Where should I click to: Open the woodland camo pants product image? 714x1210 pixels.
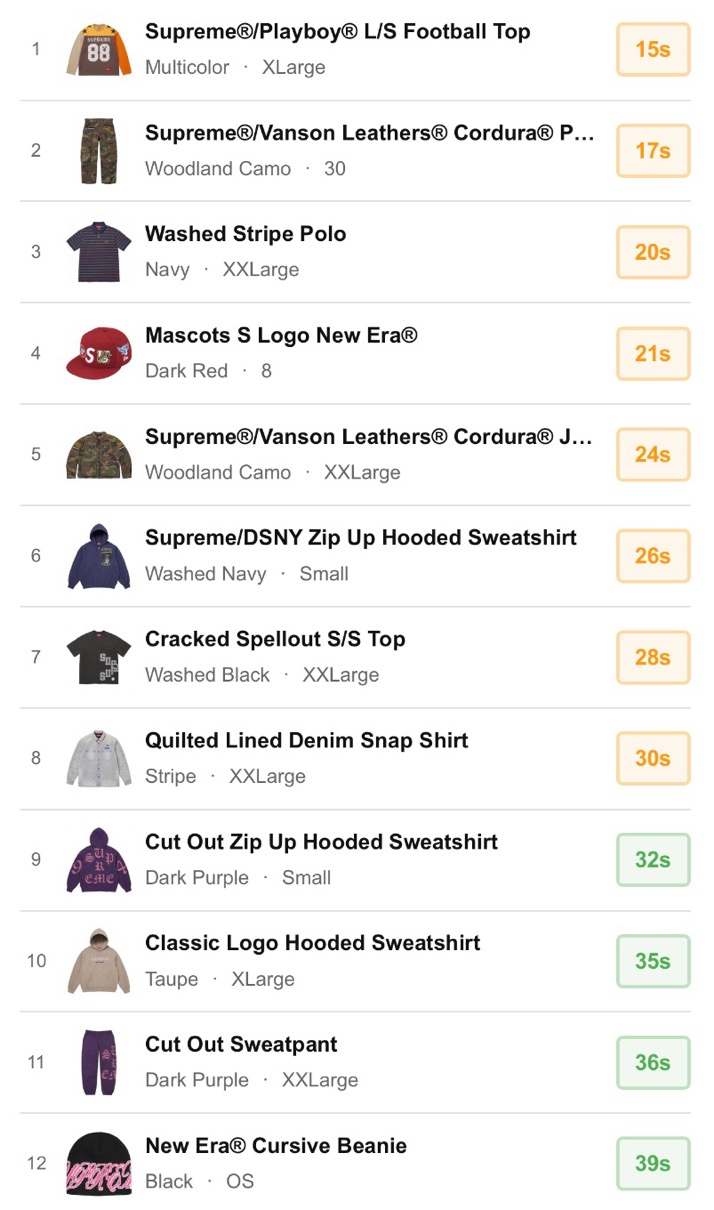[99, 150]
